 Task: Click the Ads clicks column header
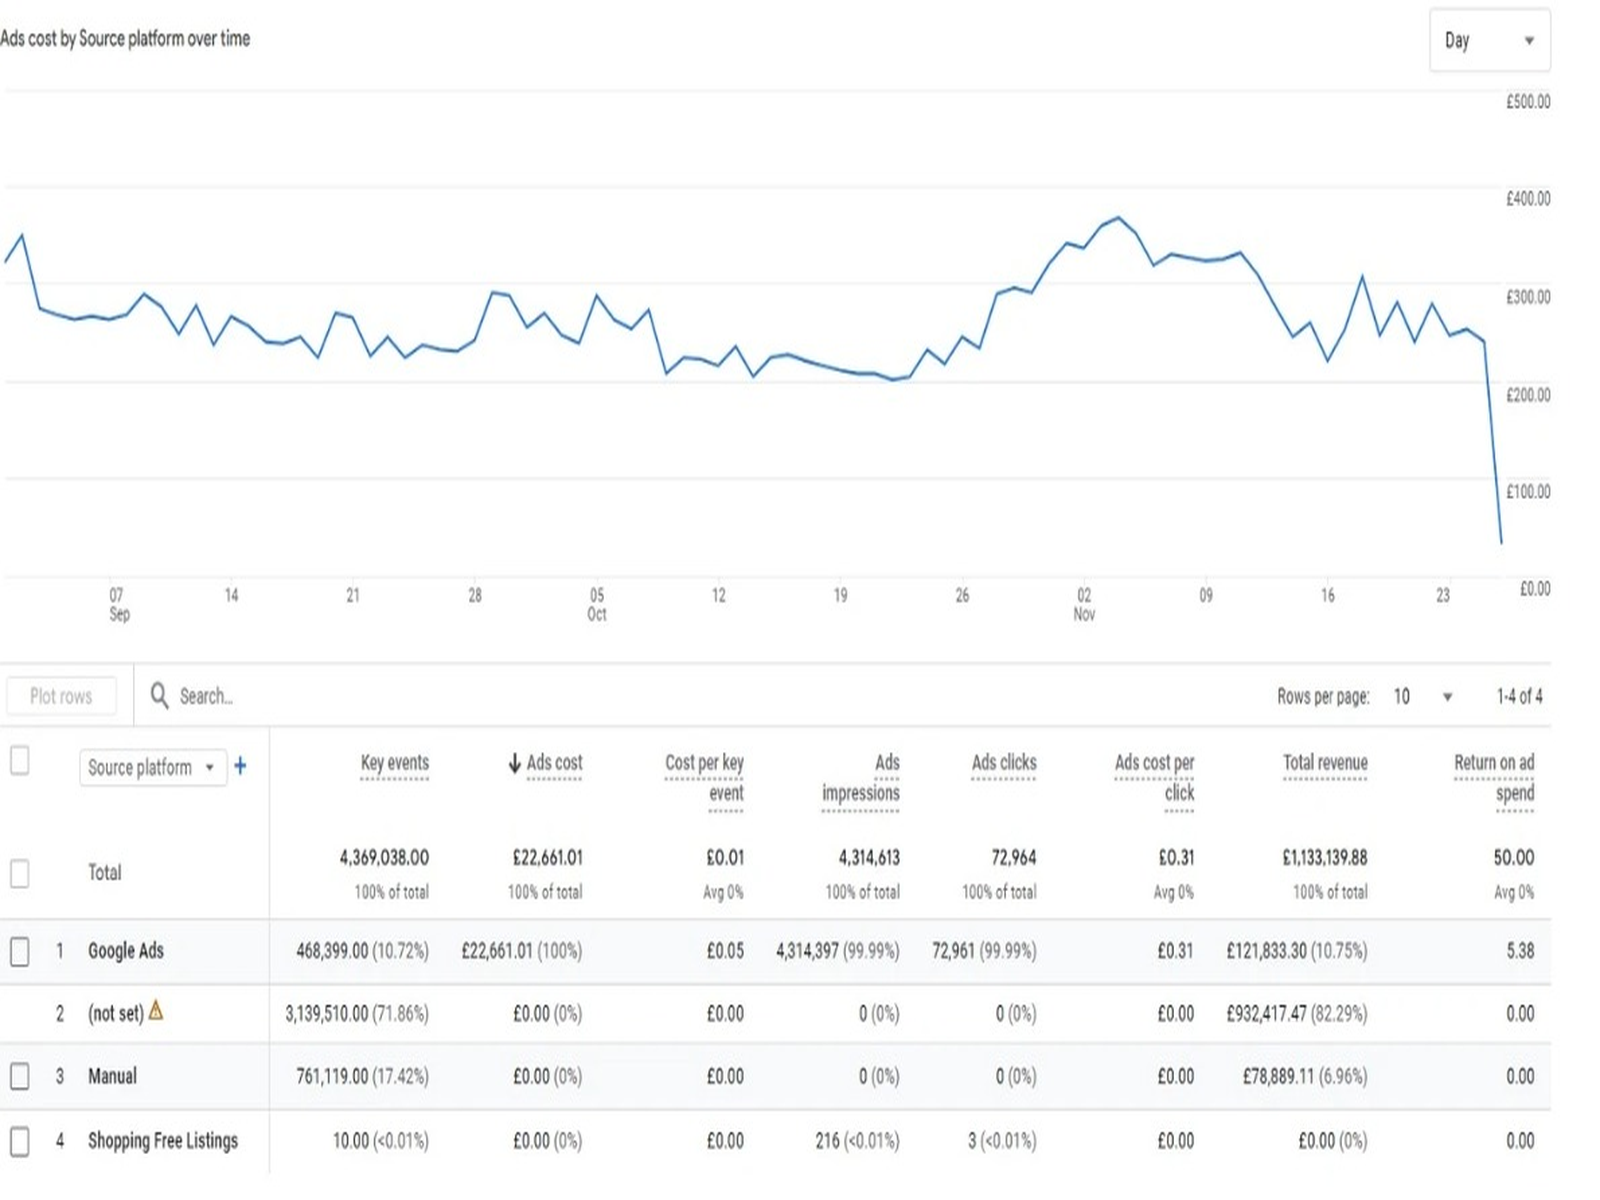point(1004,763)
